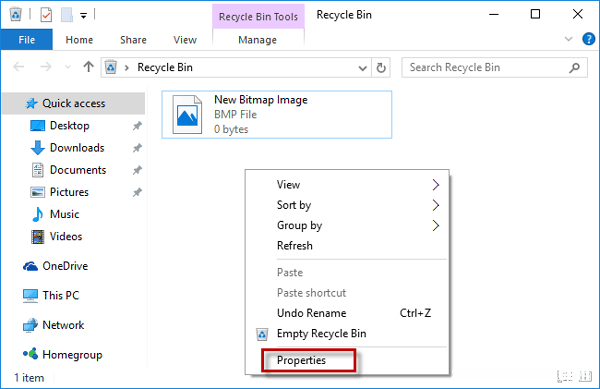Open Downloads in navigation pane
This screenshot has width=600, height=389.
pyautogui.click(x=77, y=148)
